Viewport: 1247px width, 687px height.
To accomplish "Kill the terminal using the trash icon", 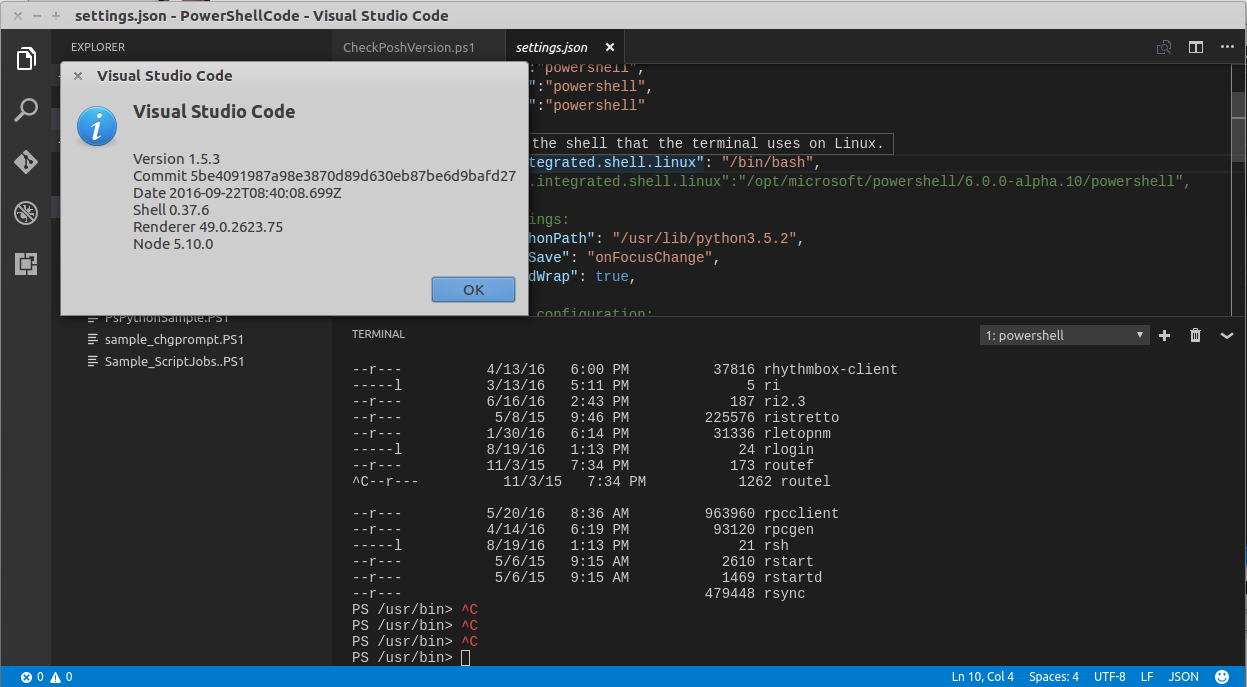I will 1195,335.
